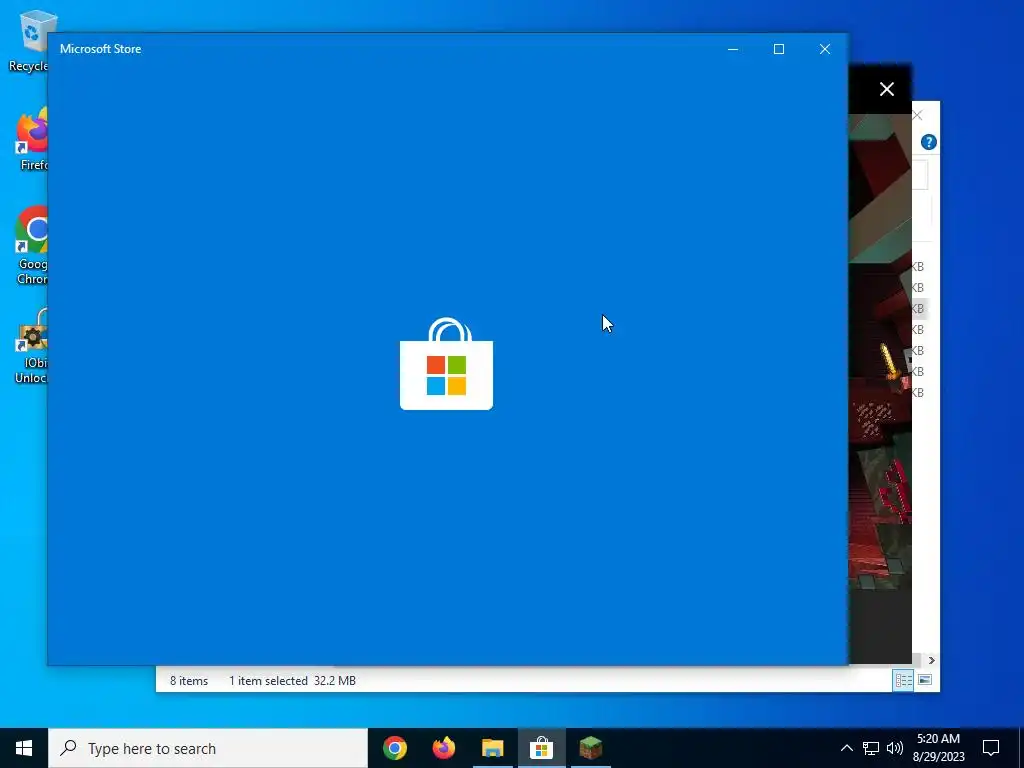Image resolution: width=1024 pixels, height=768 pixels.
Task: Open the network status tray icon
Action: 871,748
